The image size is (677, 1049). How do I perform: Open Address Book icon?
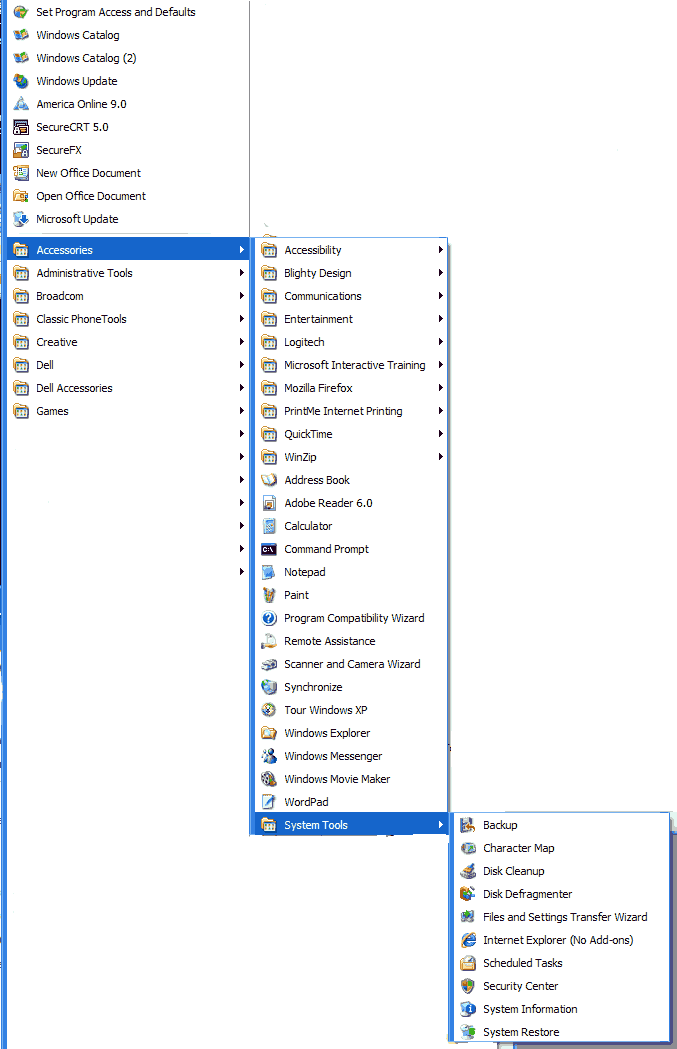(269, 480)
